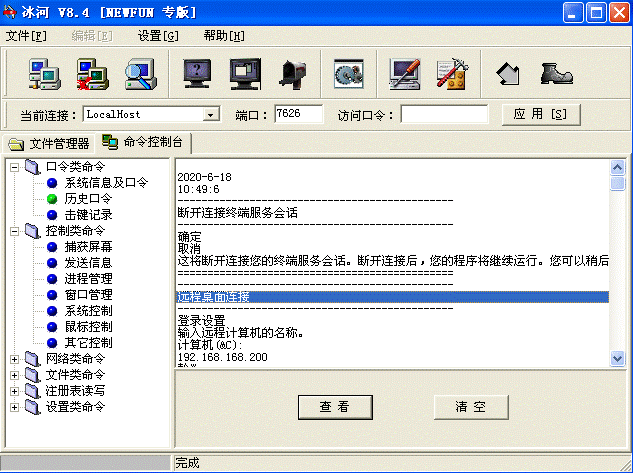The height and width of the screenshot is (473, 633).
Task: Click the 口令类命令 folder label
Action: tap(75, 167)
